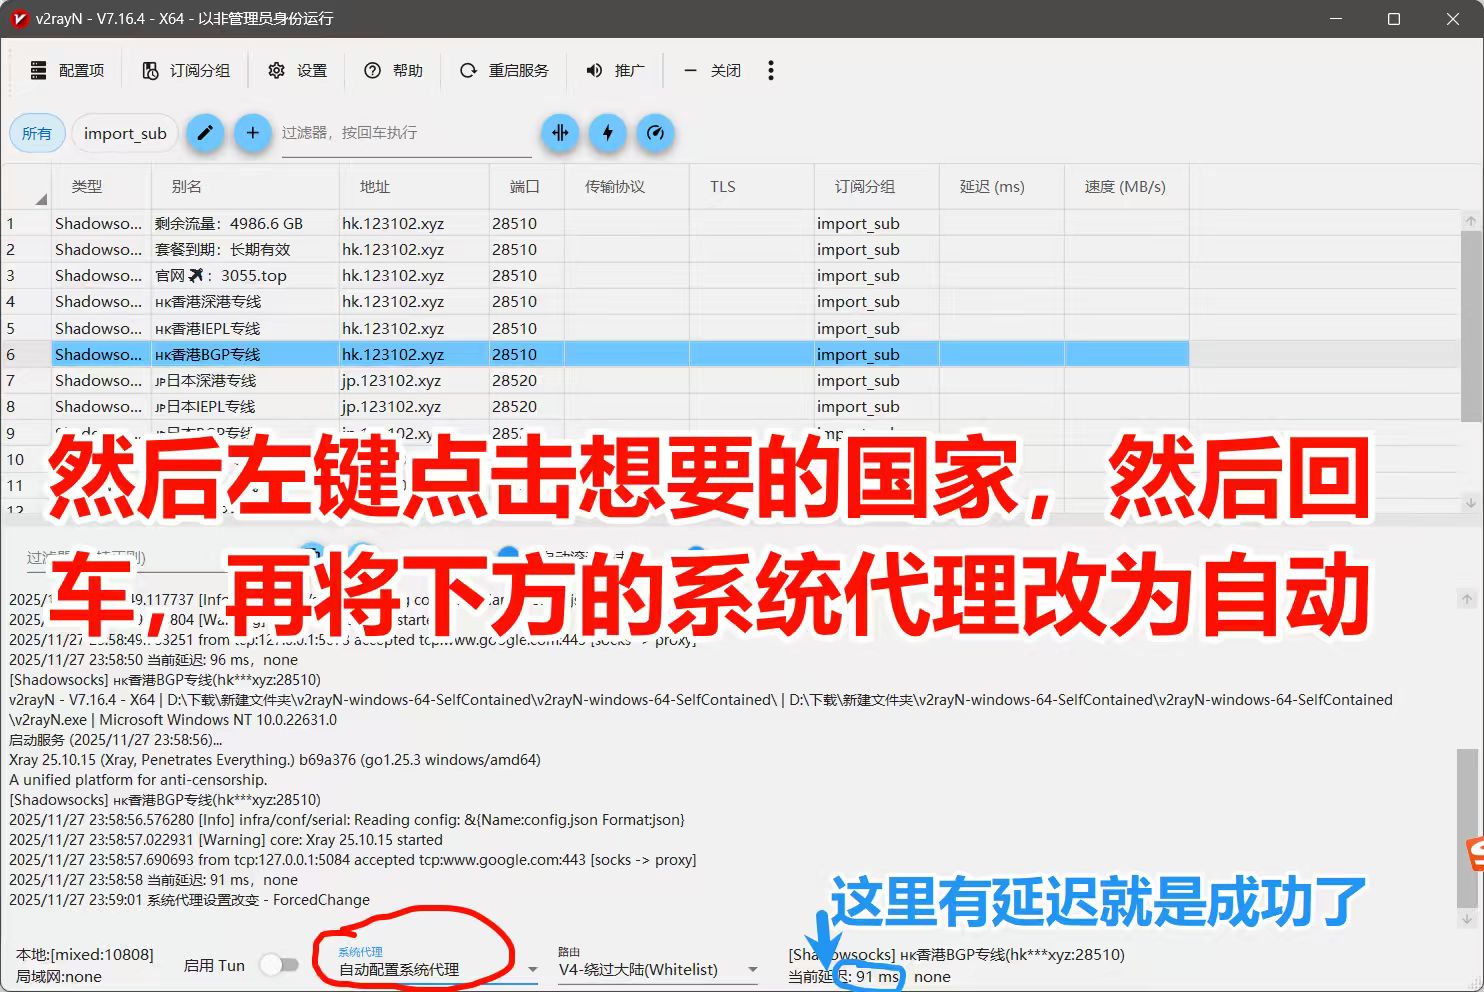Image resolution: width=1484 pixels, height=992 pixels.
Task: Open the three-dot overflow menu
Action: tap(771, 70)
